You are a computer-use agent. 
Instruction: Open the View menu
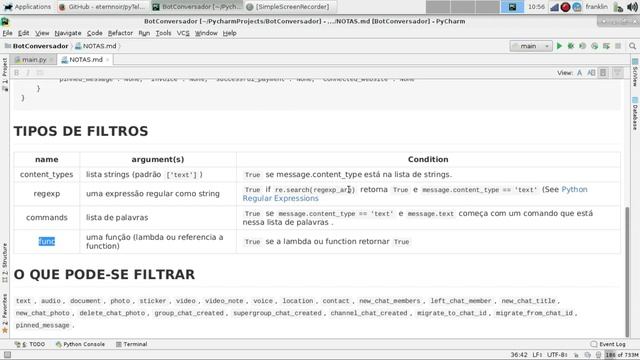tap(42, 33)
